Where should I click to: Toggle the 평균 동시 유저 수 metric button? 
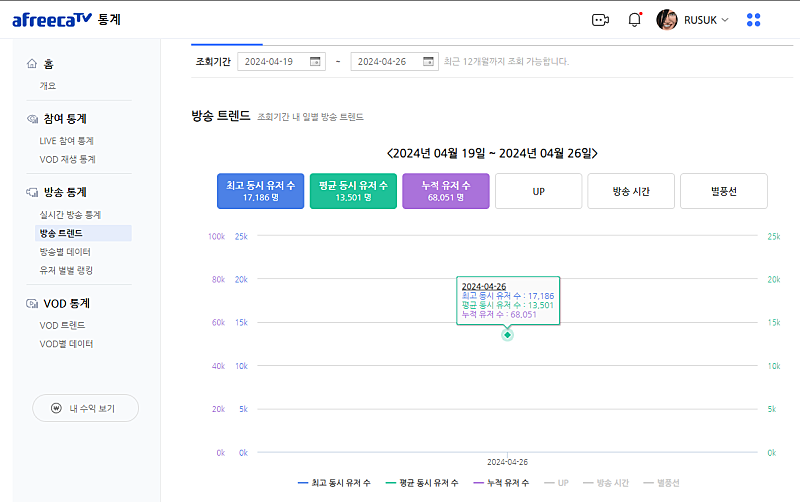point(353,191)
